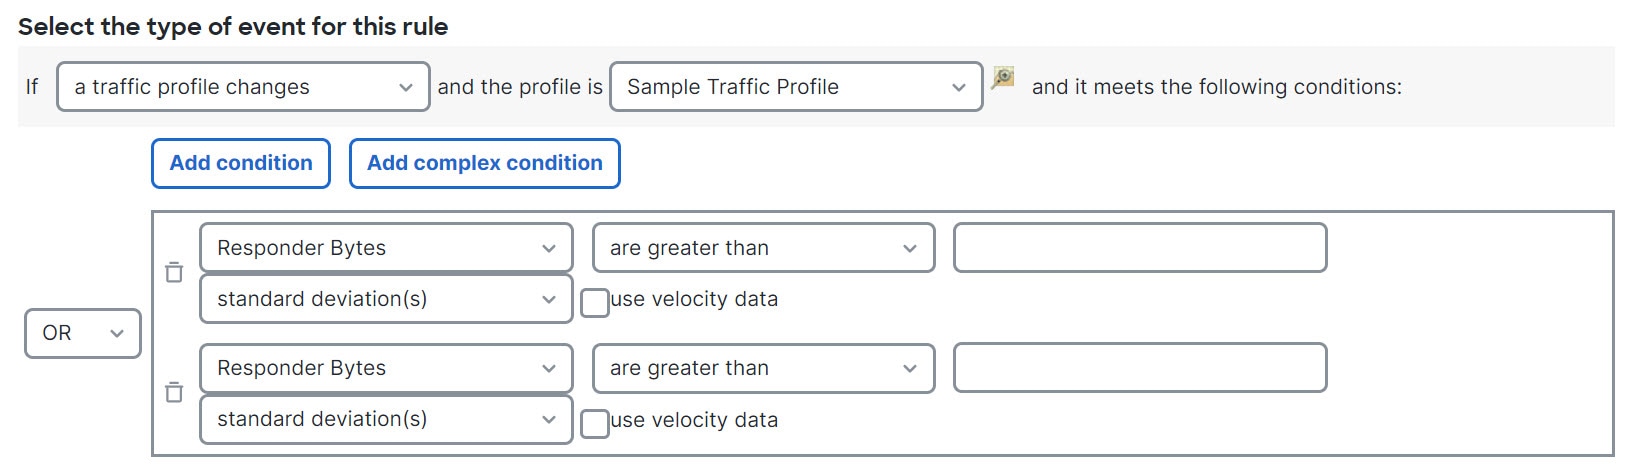Viewport: 1632px width, 472px height.
Task: Open the profile preview magnifier icon
Action: point(1003,77)
